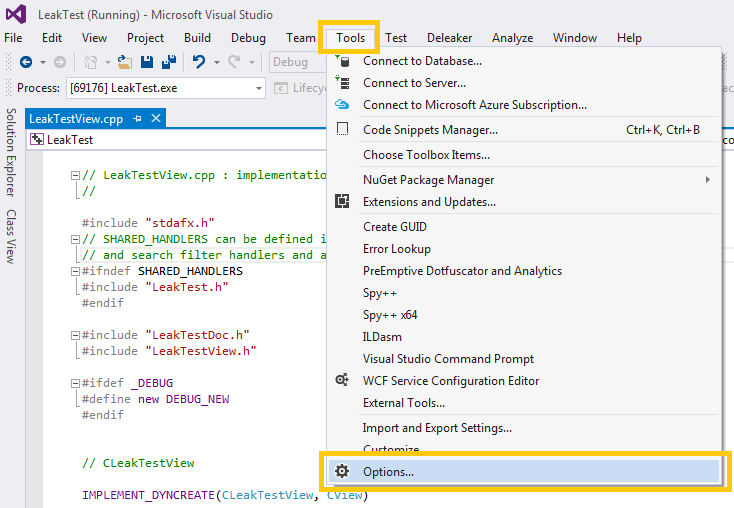Click the Extensions and Updates icon
The height and width of the screenshot is (508, 734).
(x=342, y=201)
